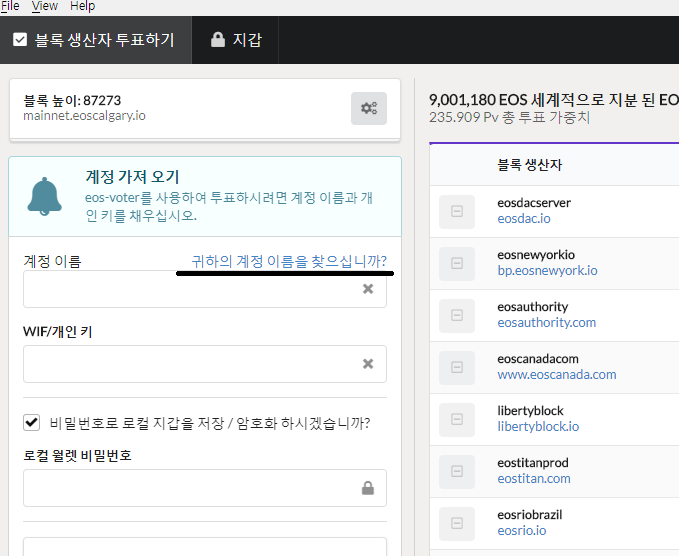Image resolution: width=679 pixels, height=556 pixels.
Task: Open the Help menu
Action: tap(82, 6)
